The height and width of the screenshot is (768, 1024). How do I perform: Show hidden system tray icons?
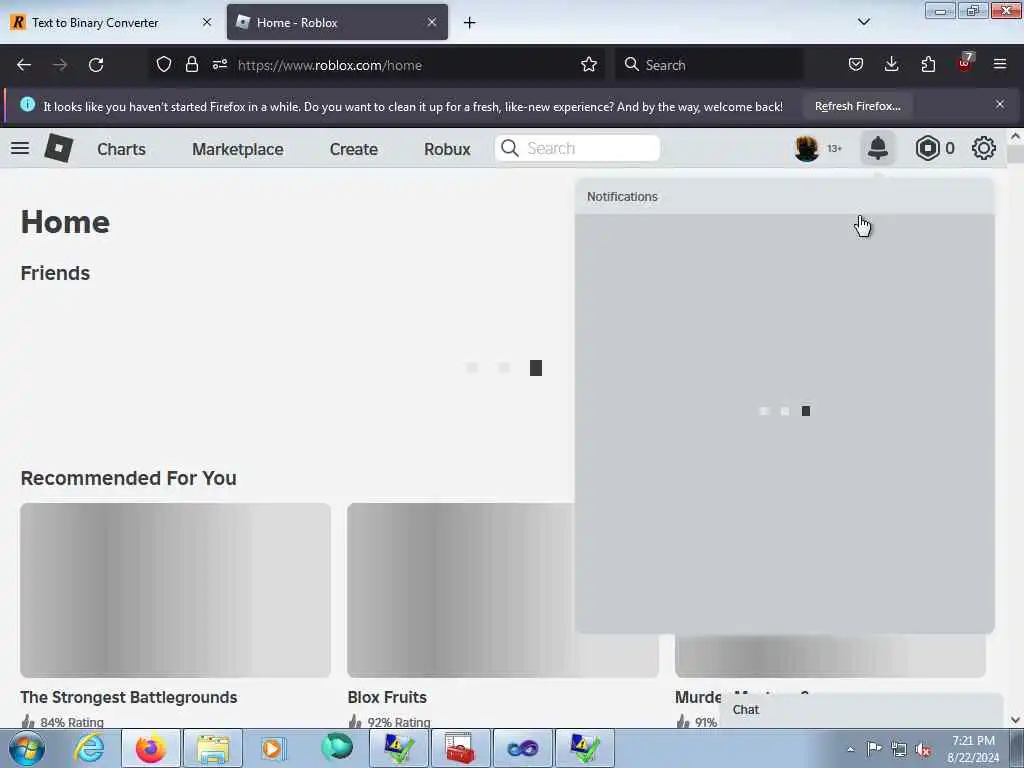pyautogui.click(x=850, y=749)
